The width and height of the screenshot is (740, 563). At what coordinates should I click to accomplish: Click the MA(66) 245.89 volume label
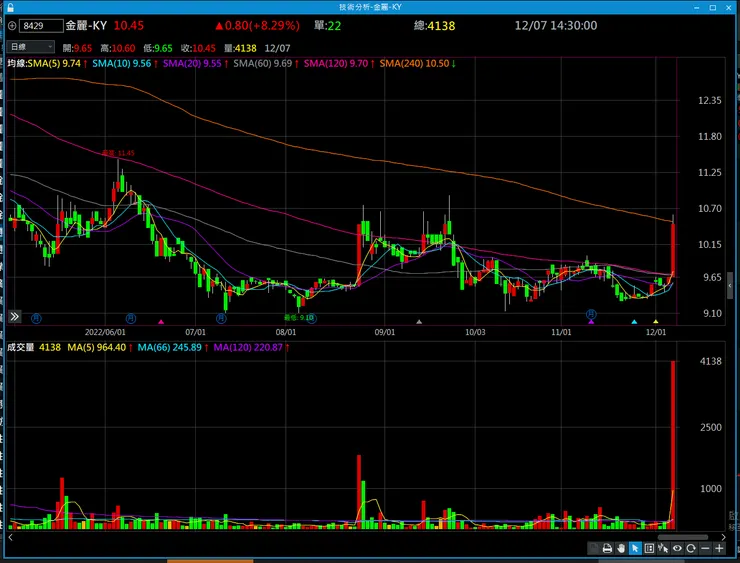click(x=170, y=348)
